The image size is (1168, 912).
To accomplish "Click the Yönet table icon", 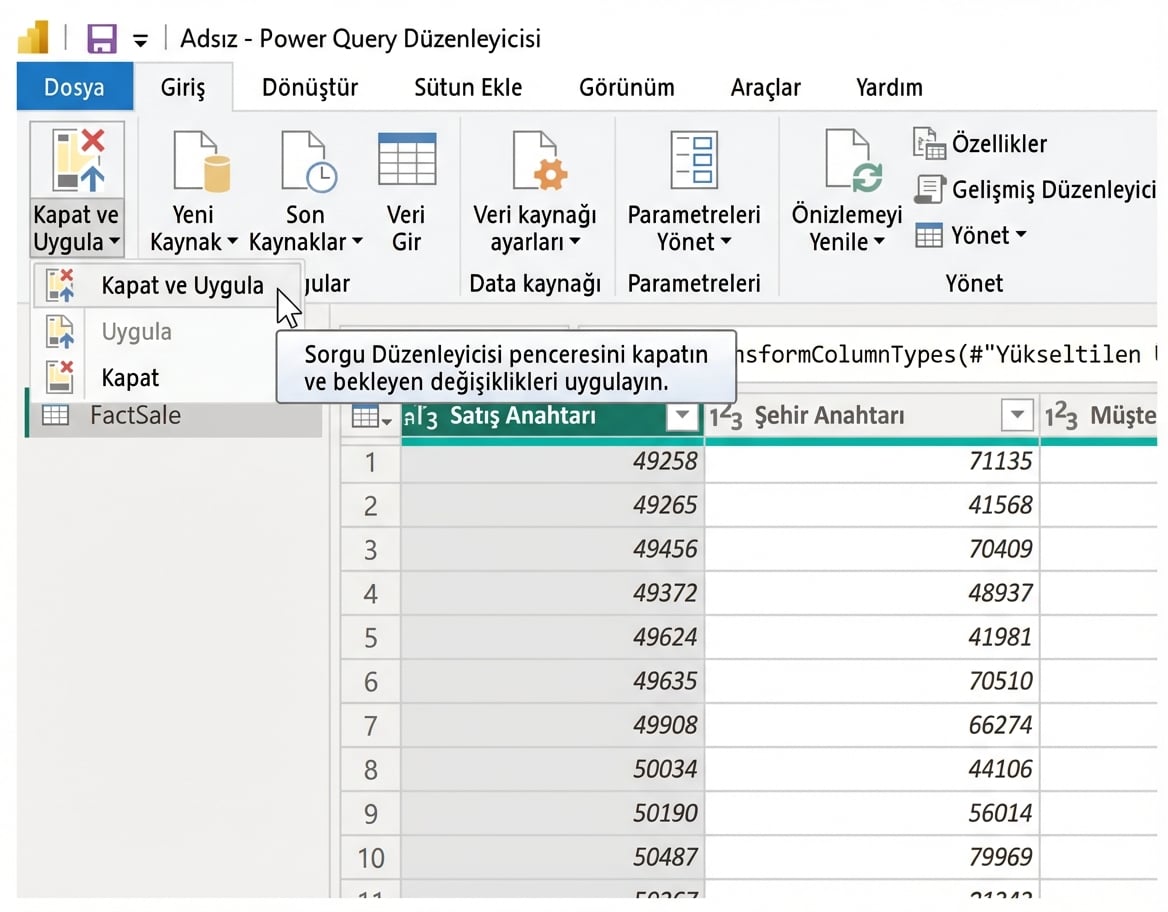I will pos(929,235).
